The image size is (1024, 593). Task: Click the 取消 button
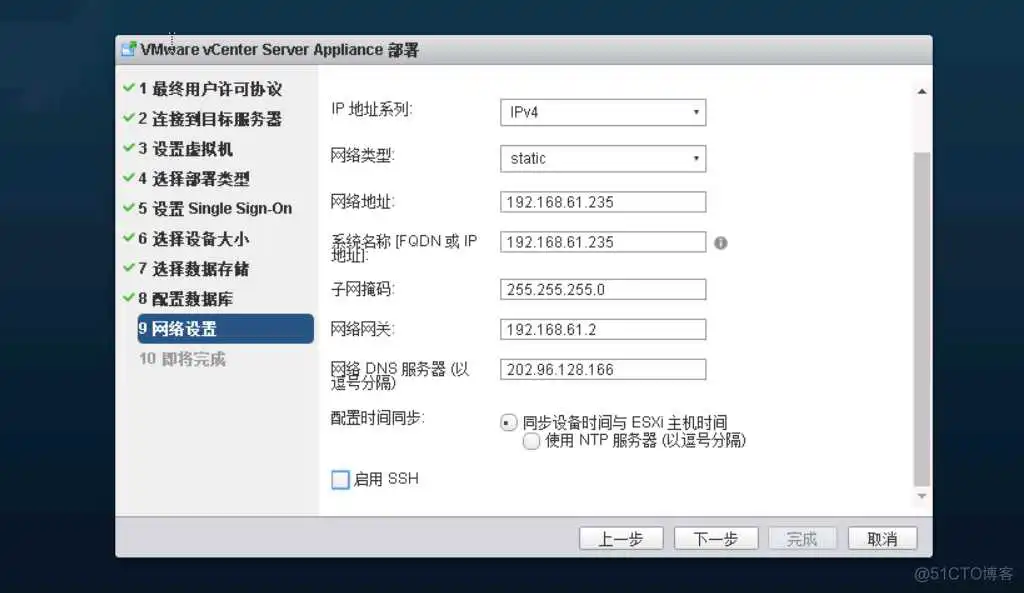(x=882, y=539)
